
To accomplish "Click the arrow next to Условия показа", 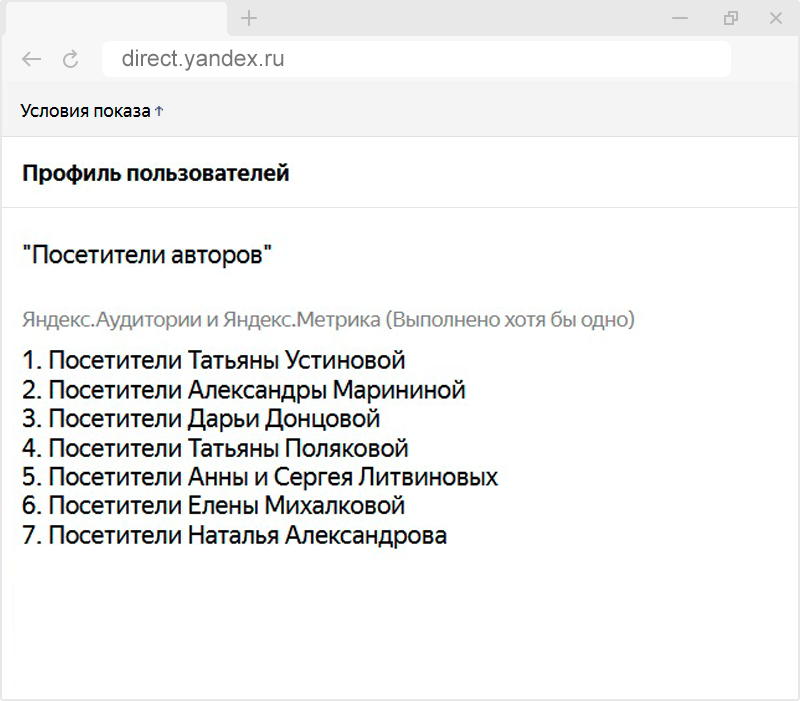I will [159, 111].
